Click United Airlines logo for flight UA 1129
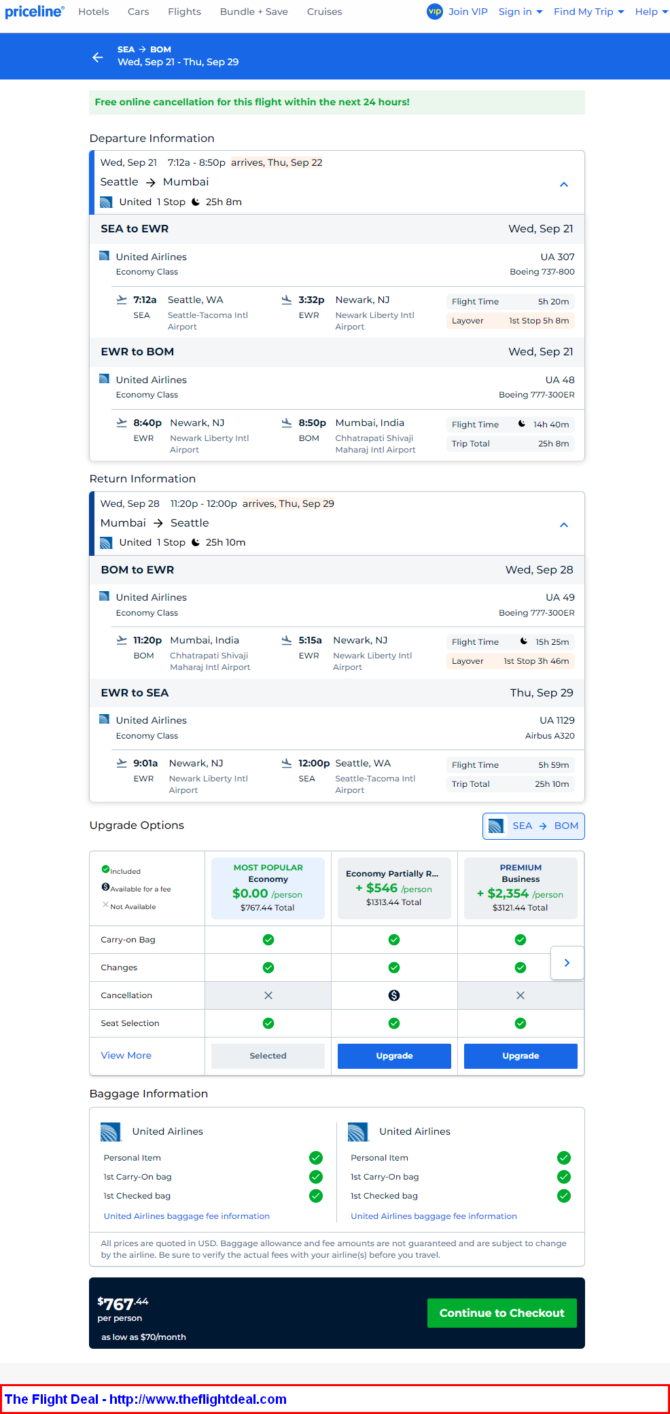Viewport: 670px width, 1414px height. click(x=104, y=719)
